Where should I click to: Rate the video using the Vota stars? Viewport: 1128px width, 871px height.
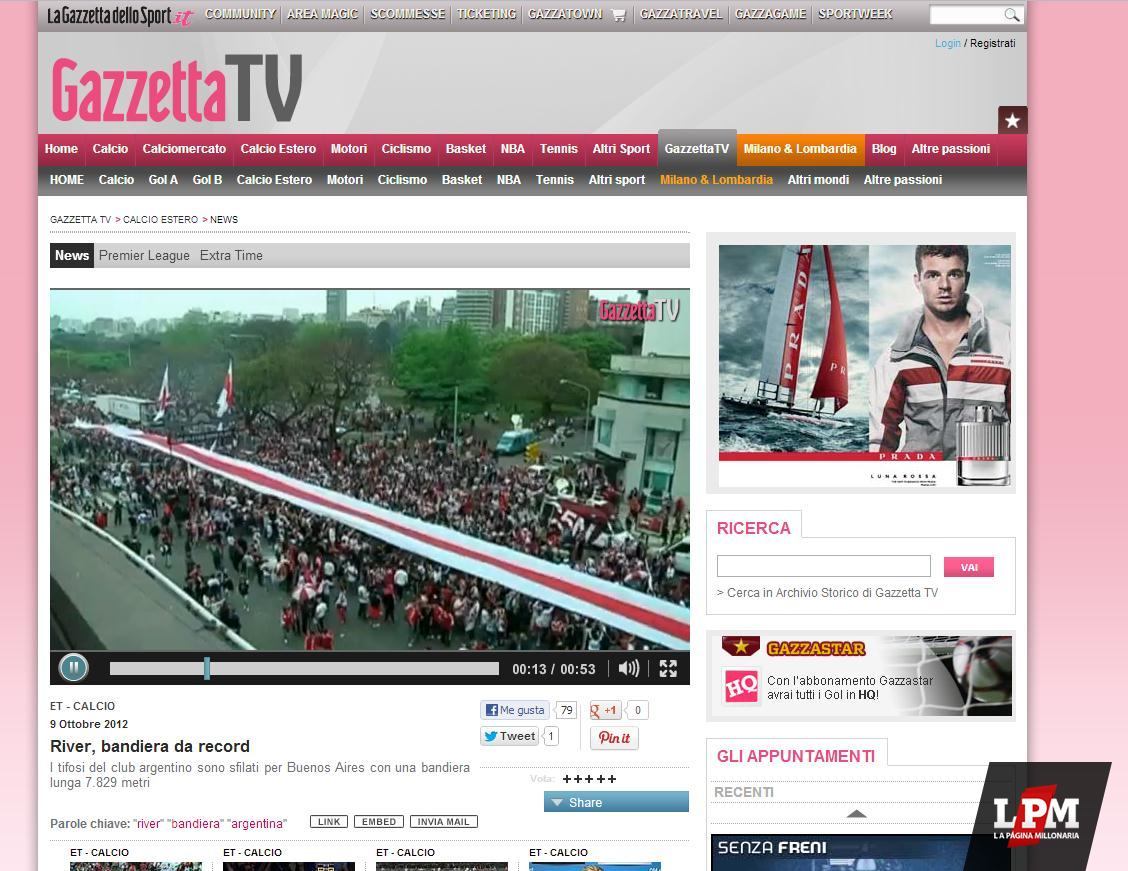coord(589,779)
